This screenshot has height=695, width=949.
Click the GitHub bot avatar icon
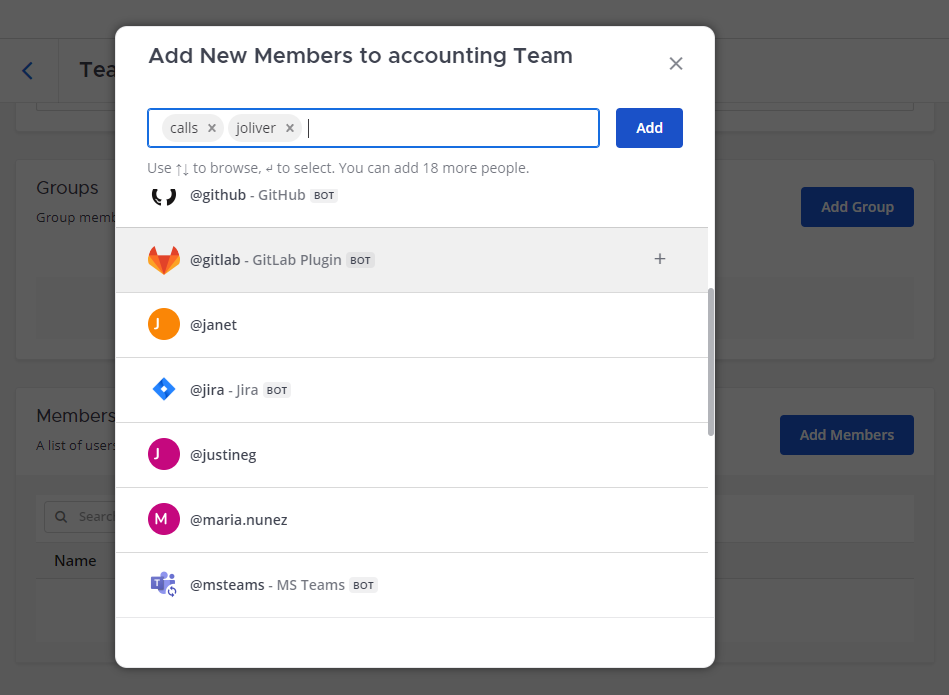pos(163,194)
